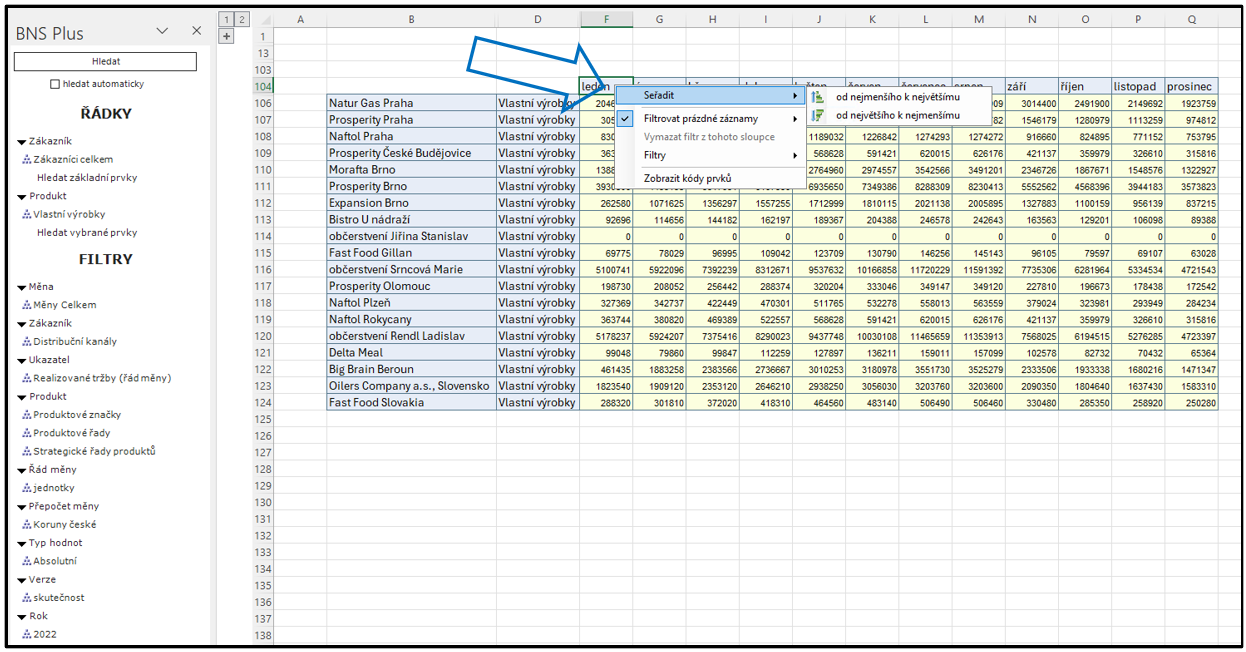Select column Q header
1246x652 pixels.
pyautogui.click(x=1191, y=20)
